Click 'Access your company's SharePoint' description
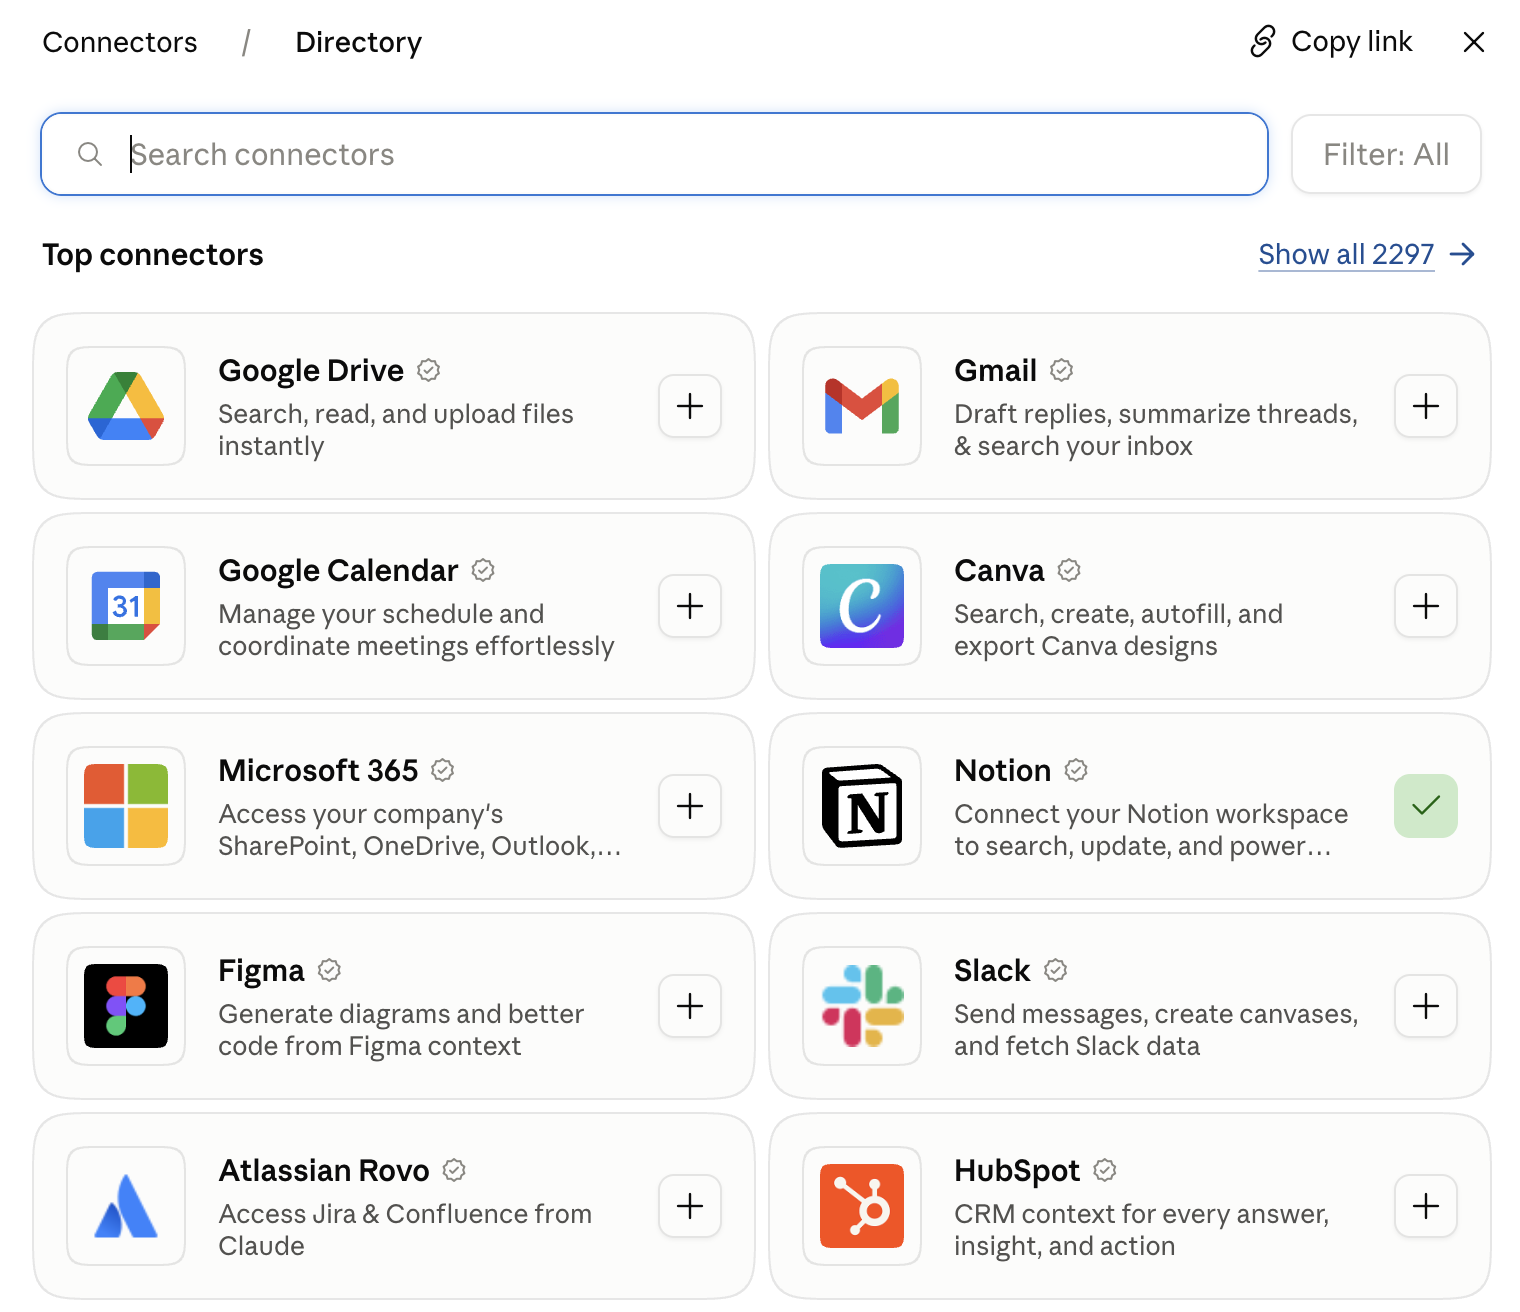The image size is (1520, 1312). pyautogui.click(x=420, y=830)
